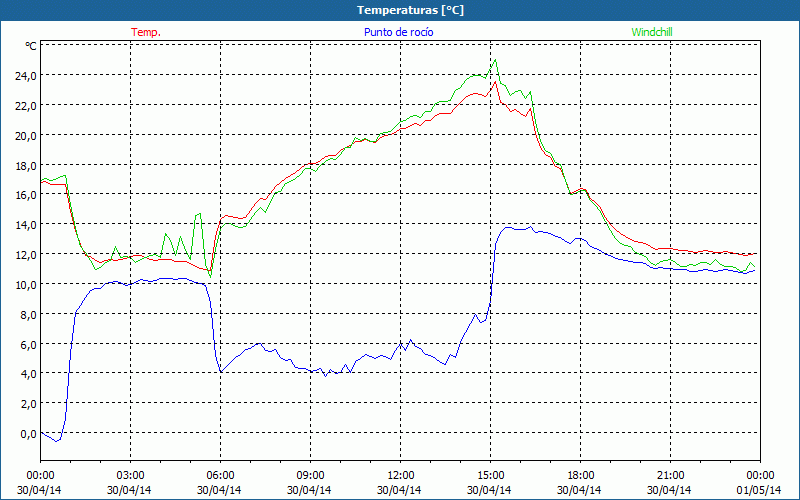The image size is (800, 500).
Task: Click the 21:00 time axis label
Action: coord(670,476)
